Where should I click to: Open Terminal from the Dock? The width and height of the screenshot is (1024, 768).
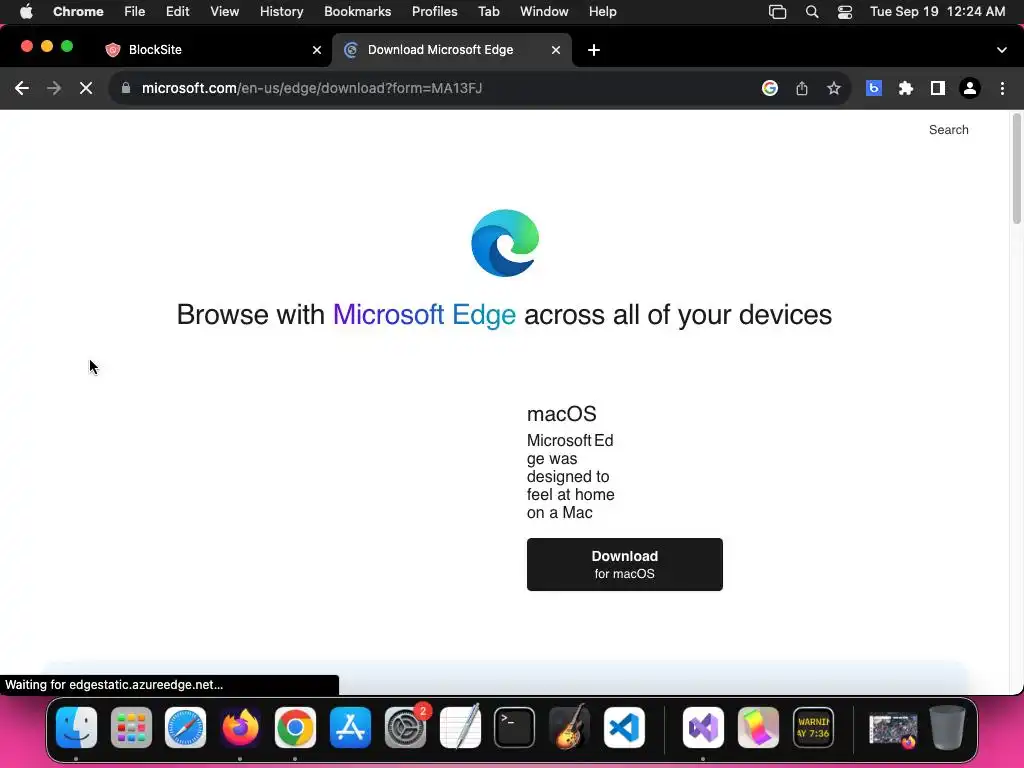(x=515, y=728)
